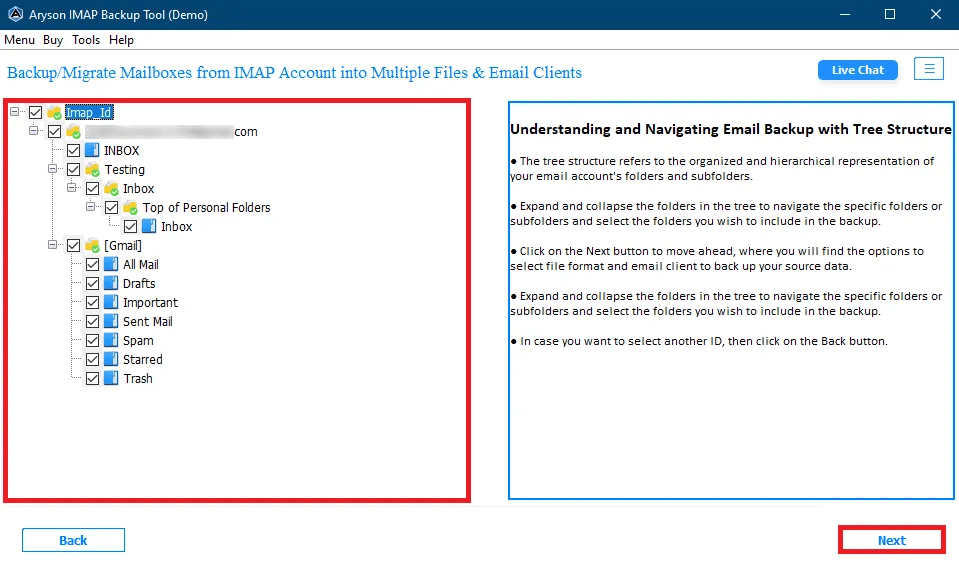Open the Tools menu
This screenshot has width=959, height=563.
[86, 40]
